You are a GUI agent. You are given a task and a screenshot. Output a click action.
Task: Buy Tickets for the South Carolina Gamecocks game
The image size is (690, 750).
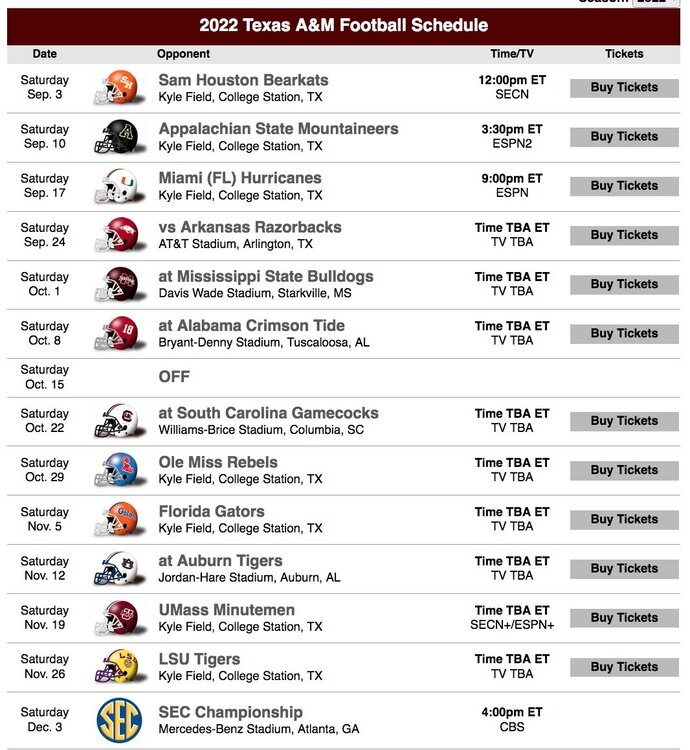tap(624, 421)
